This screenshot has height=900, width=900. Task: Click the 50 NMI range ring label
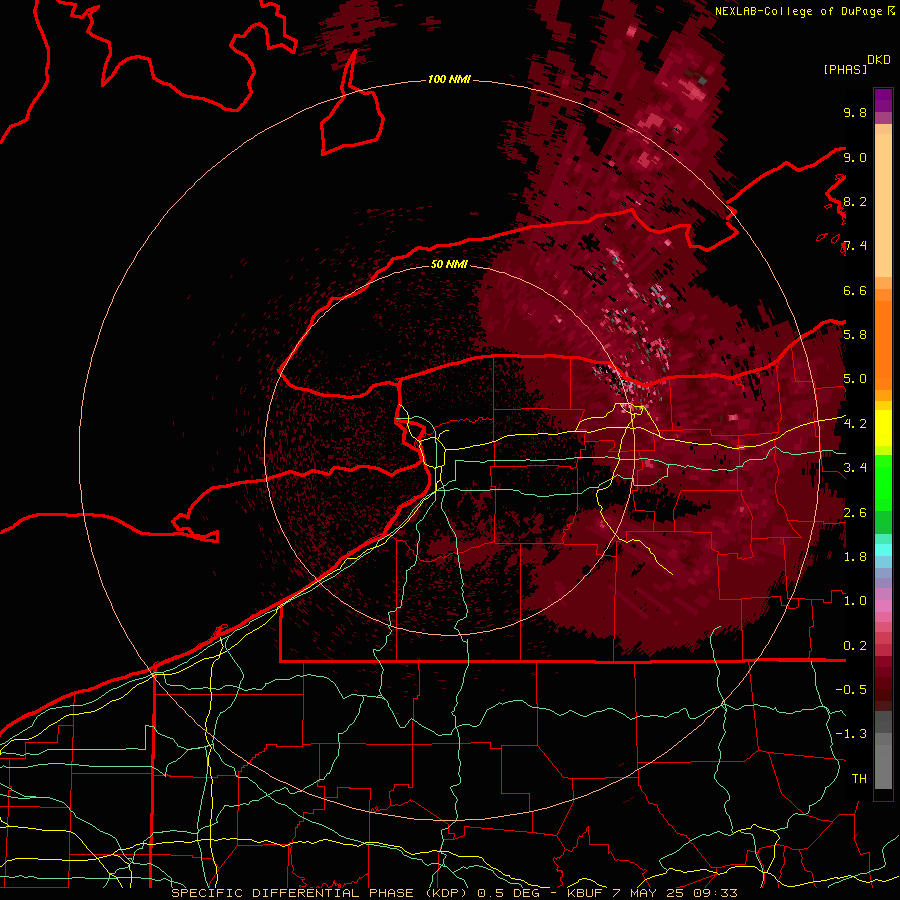click(449, 264)
